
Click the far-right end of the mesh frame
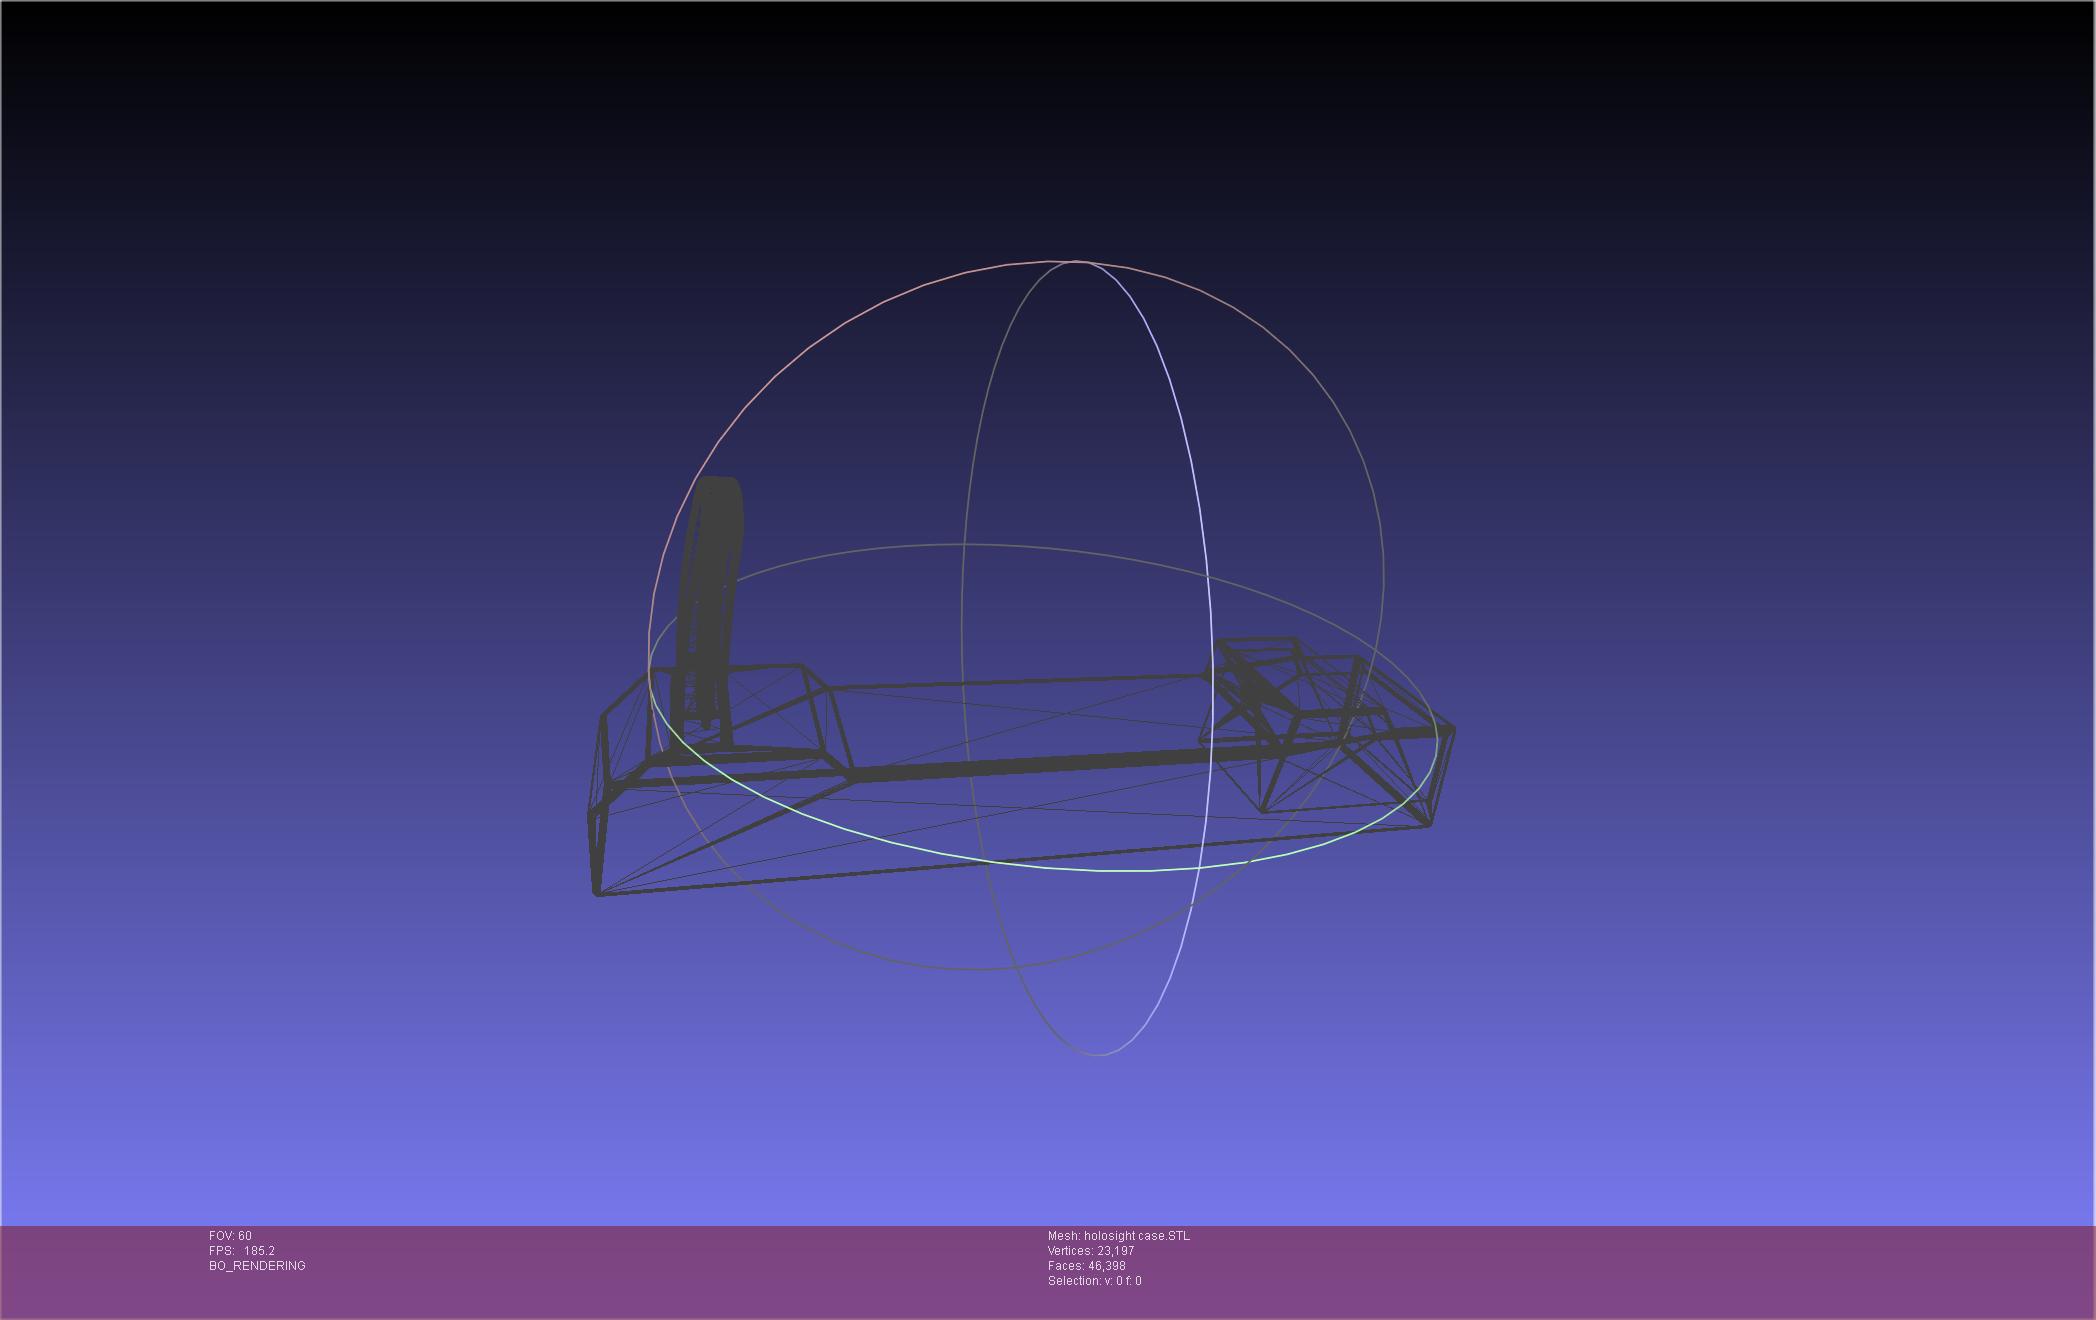point(1450,732)
